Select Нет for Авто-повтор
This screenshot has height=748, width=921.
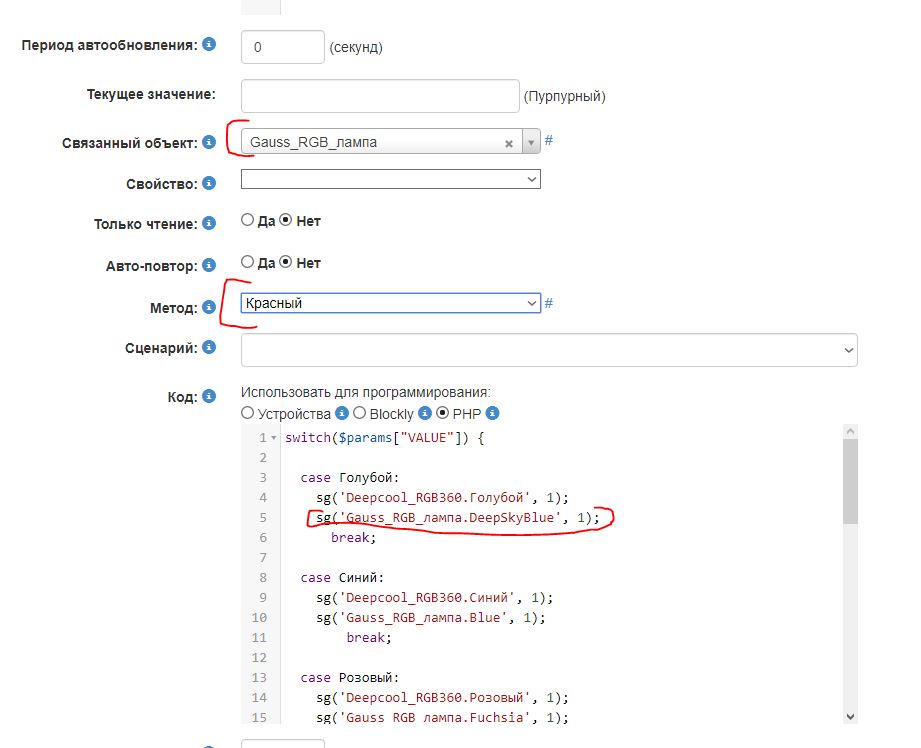pos(285,261)
